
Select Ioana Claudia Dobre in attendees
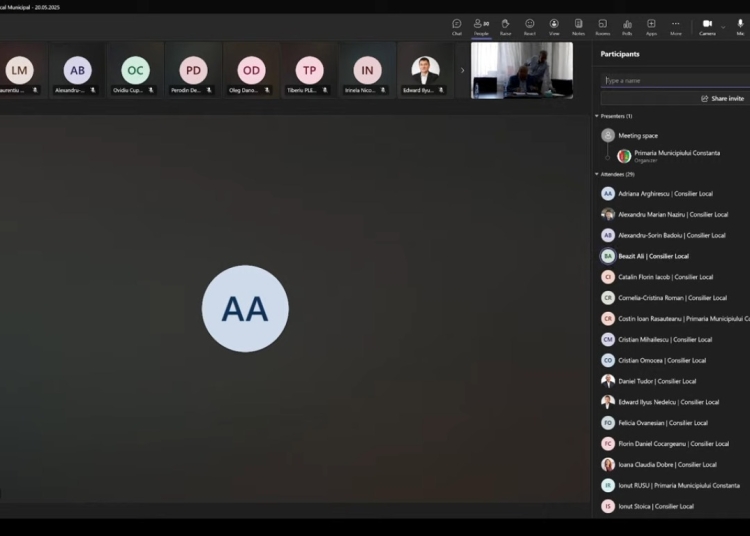tap(671, 464)
